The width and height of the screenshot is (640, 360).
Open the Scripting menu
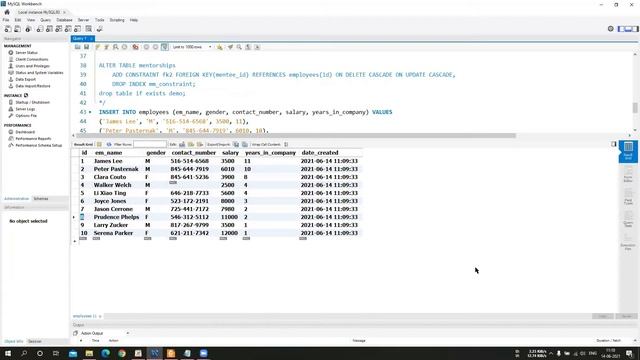117,20
